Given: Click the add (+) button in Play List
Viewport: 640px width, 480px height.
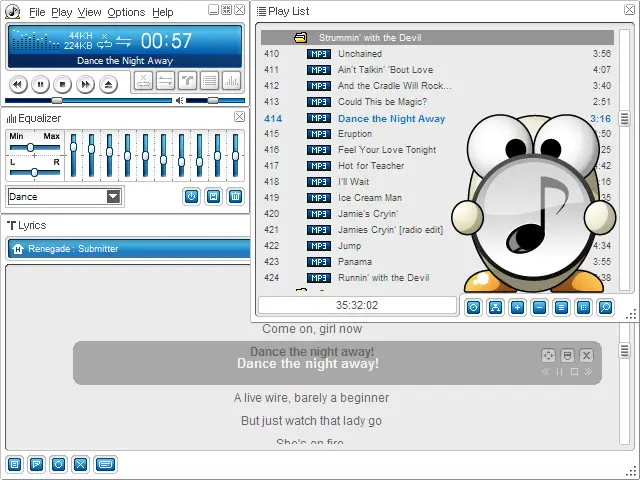Looking at the screenshot, I should [x=517, y=307].
